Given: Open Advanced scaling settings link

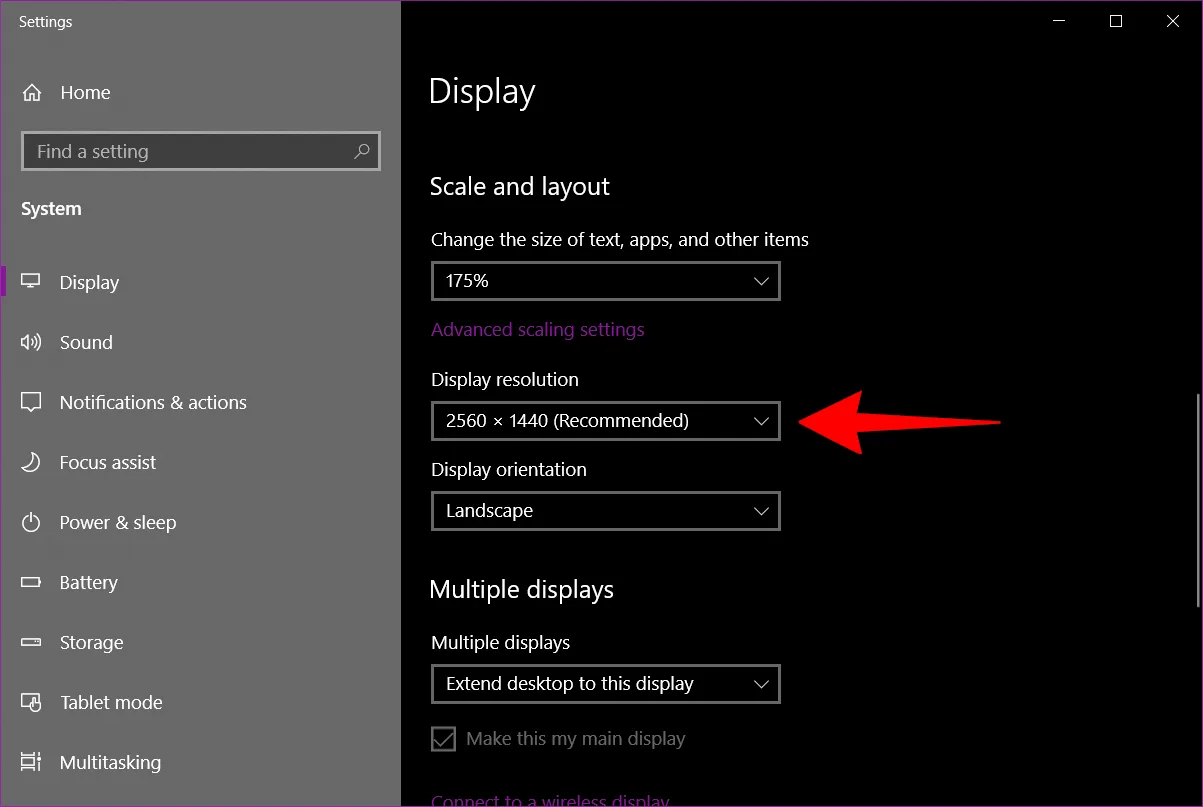Looking at the screenshot, I should [x=538, y=329].
